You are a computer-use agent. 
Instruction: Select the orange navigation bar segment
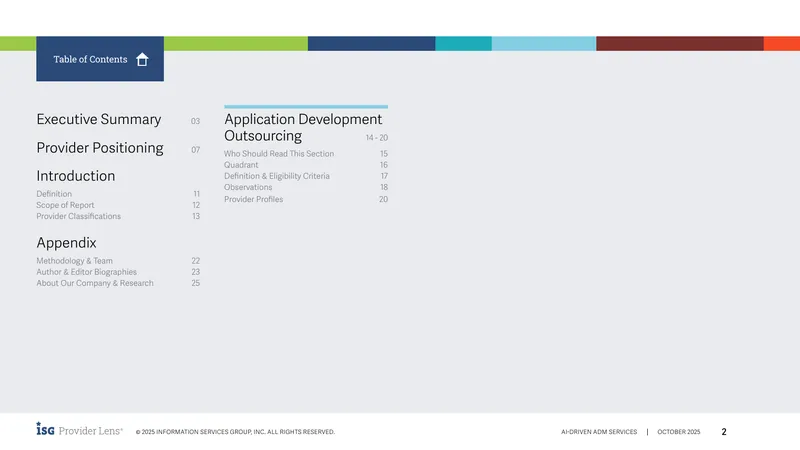[x=782, y=43]
